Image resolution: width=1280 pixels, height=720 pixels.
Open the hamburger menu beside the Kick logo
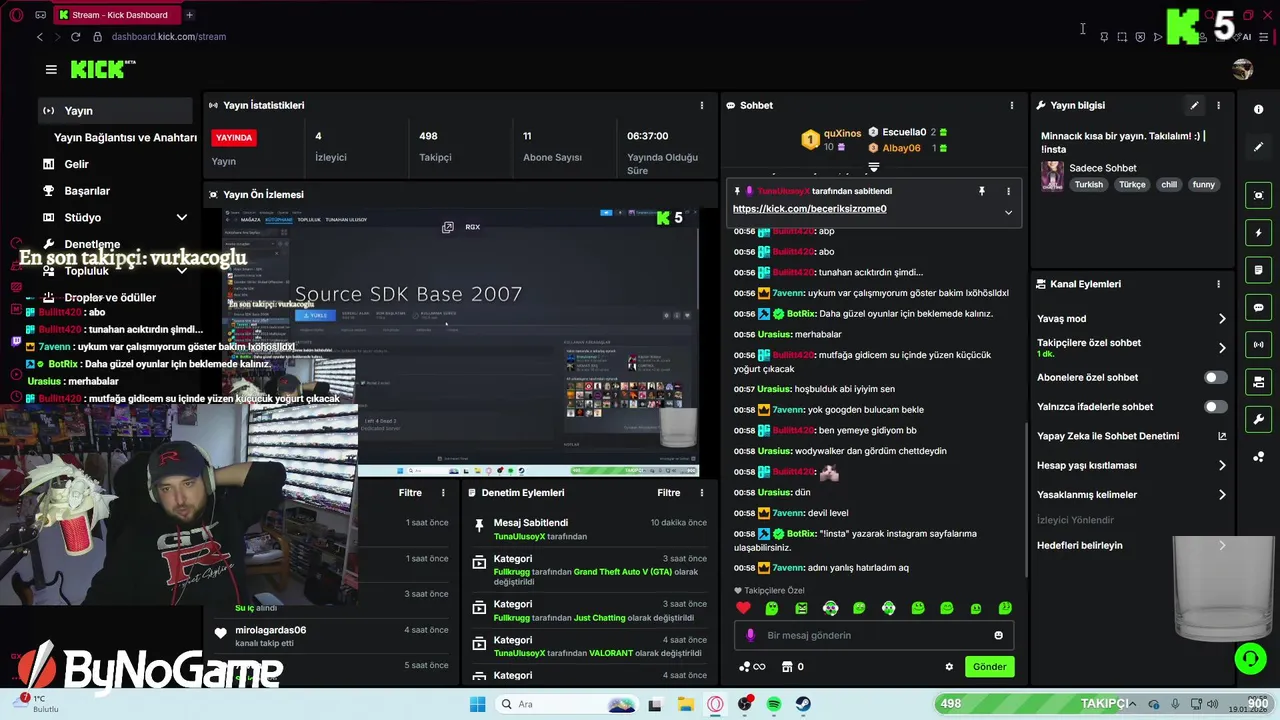(x=51, y=69)
